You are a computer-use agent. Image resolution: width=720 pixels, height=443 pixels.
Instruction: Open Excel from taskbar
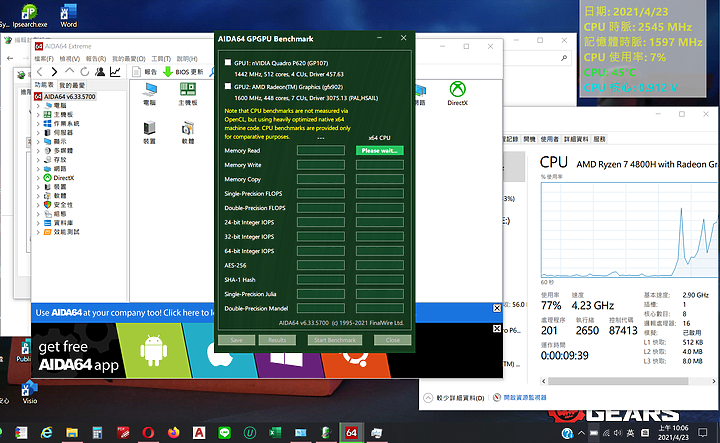click(x=275, y=432)
